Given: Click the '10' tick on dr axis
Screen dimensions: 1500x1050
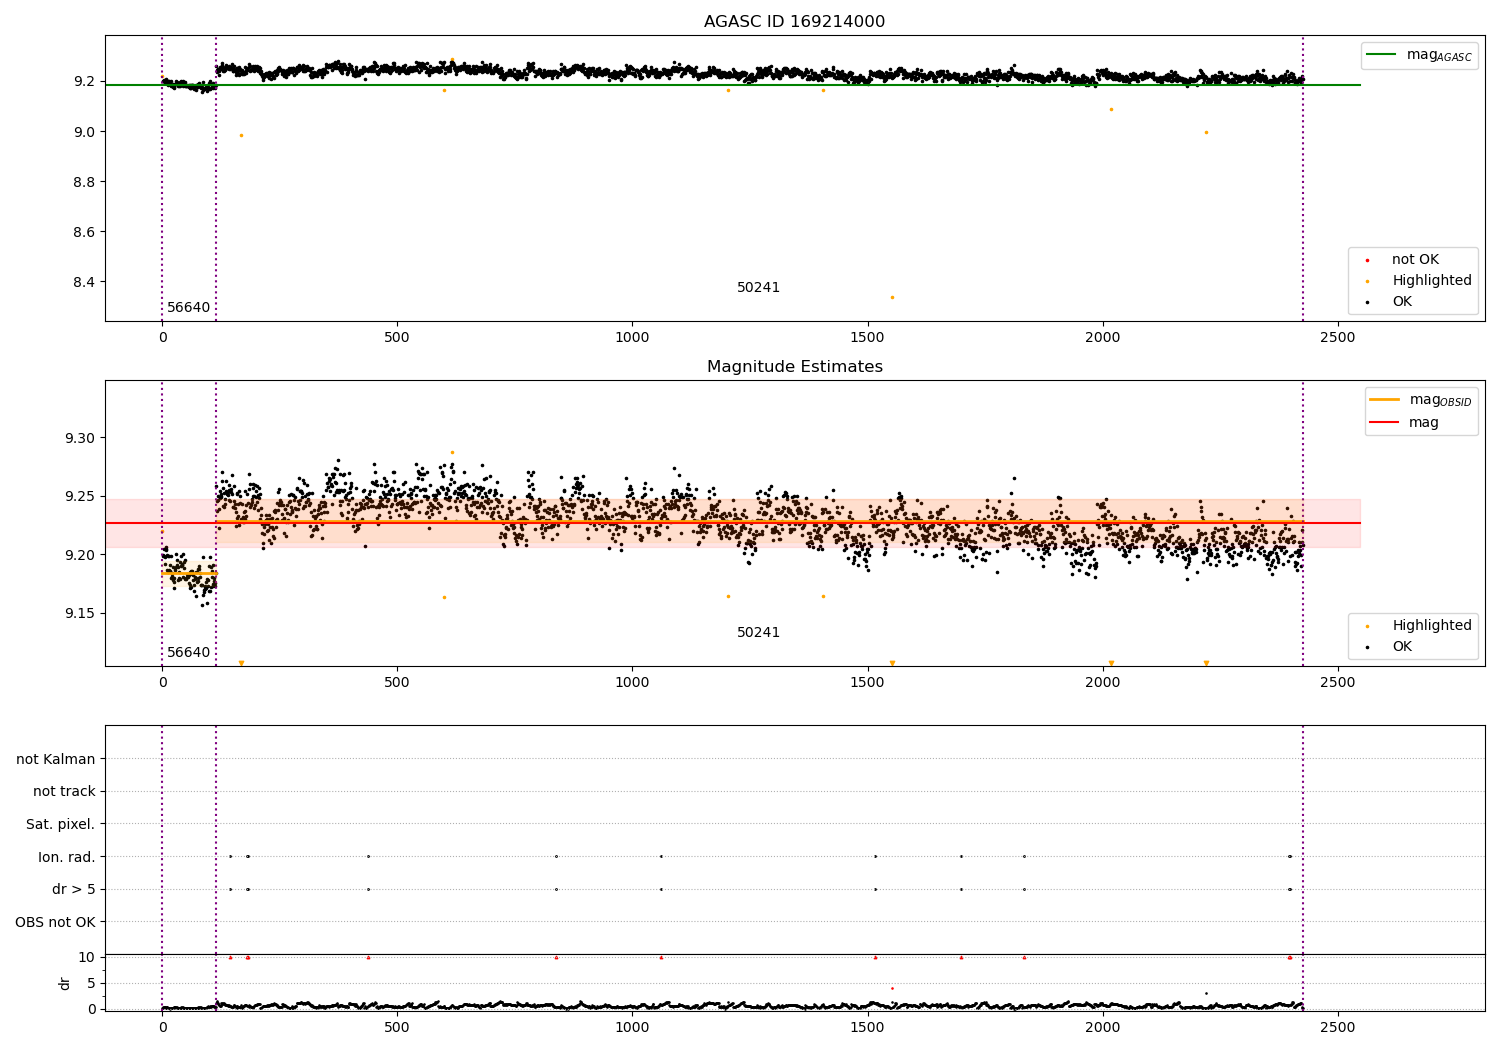Looking at the screenshot, I should click(x=87, y=957).
